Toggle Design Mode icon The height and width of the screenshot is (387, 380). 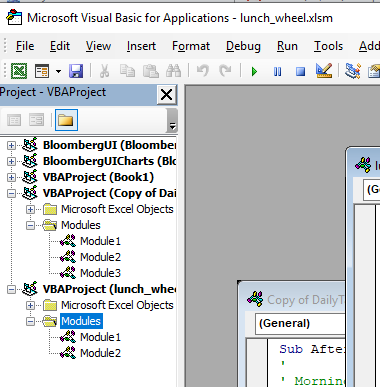click(324, 71)
